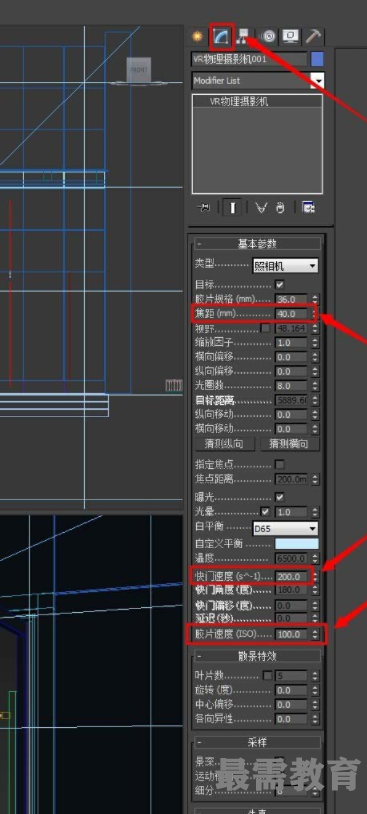Click the Pin Stack icon

(204, 208)
